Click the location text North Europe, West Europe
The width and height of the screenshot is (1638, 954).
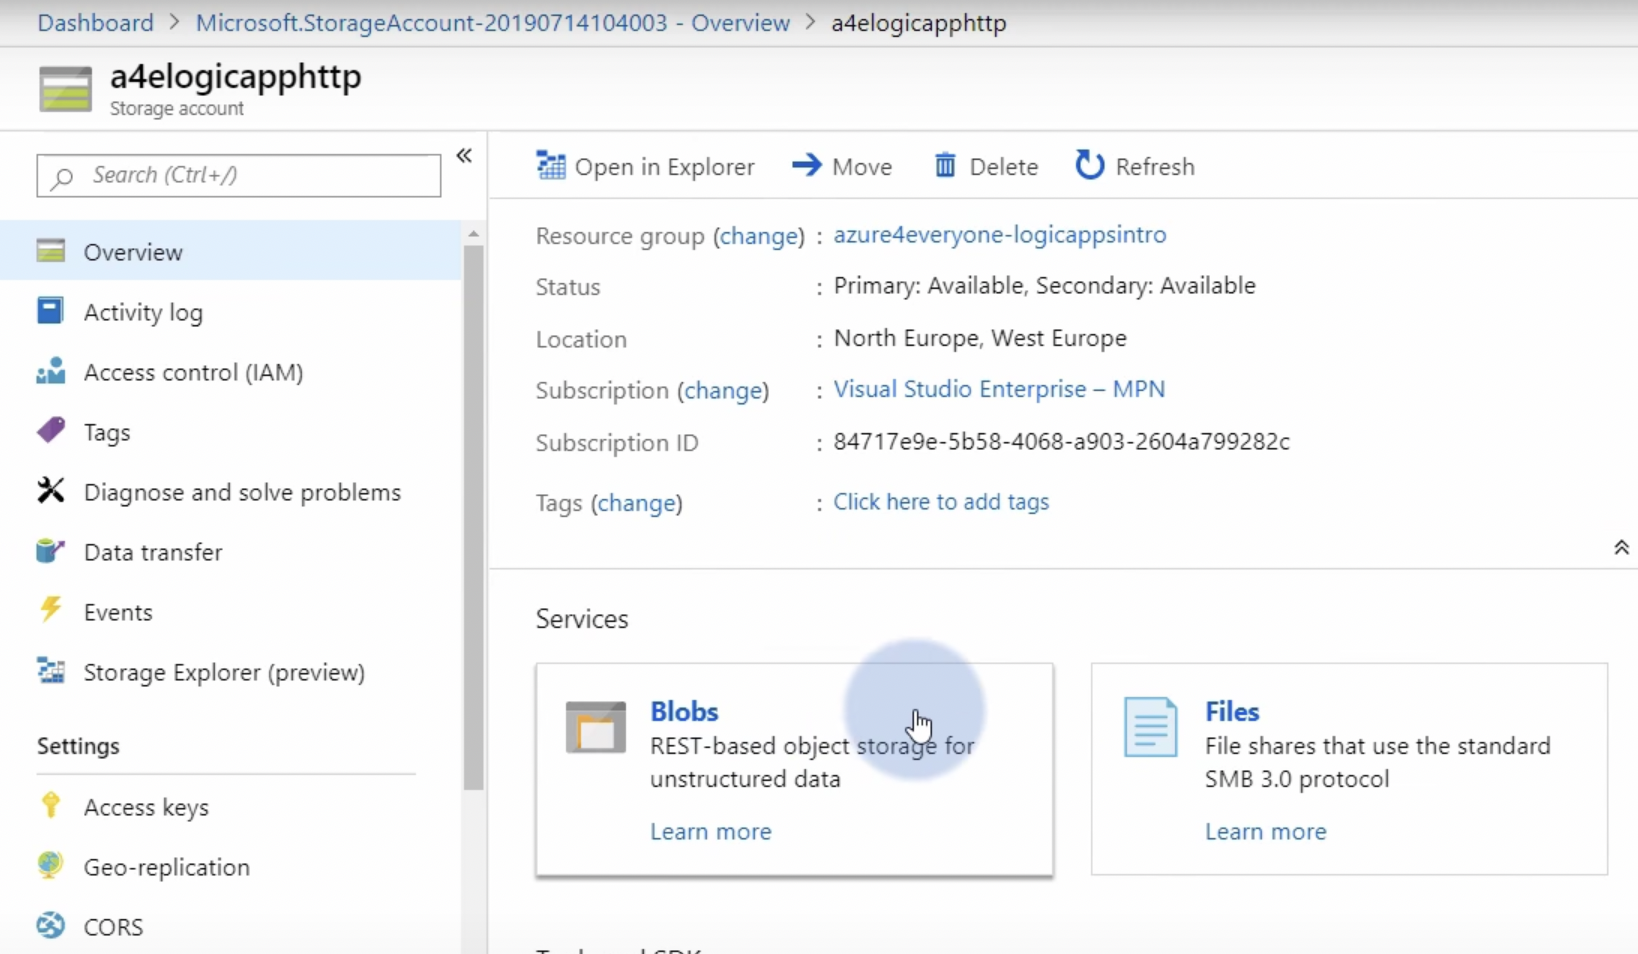pyautogui.click(x=980, y=338)
